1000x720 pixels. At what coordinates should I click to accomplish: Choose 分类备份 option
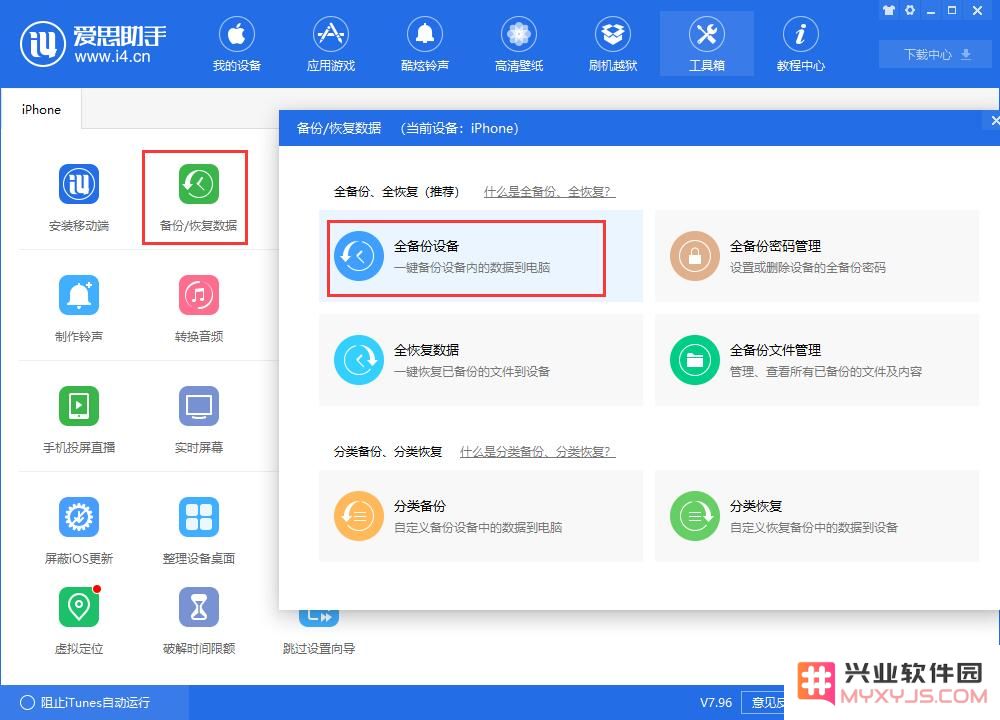(x=481, y=516)
